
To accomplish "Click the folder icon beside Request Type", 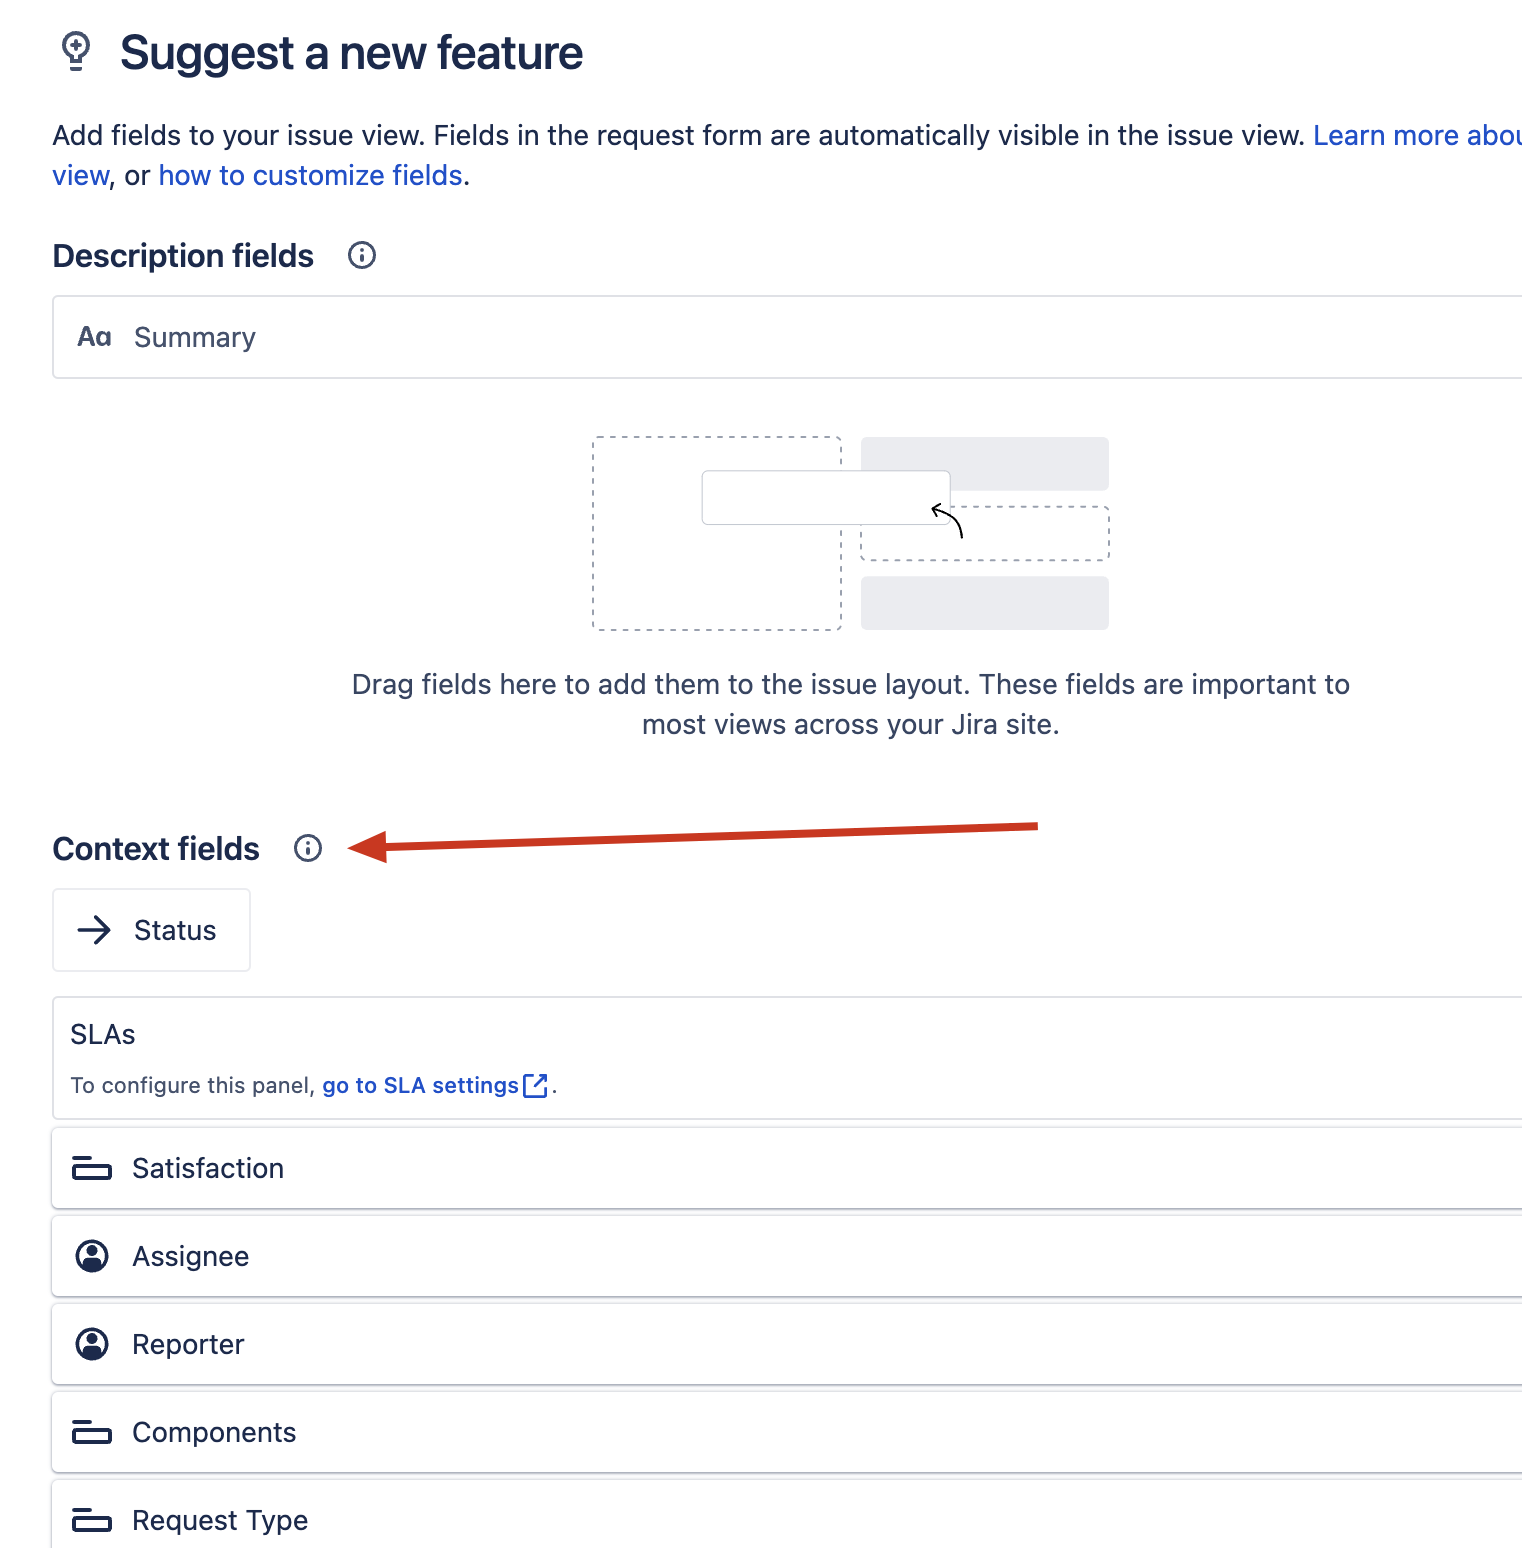I will pyautogui.click(x=91, y=1520).
